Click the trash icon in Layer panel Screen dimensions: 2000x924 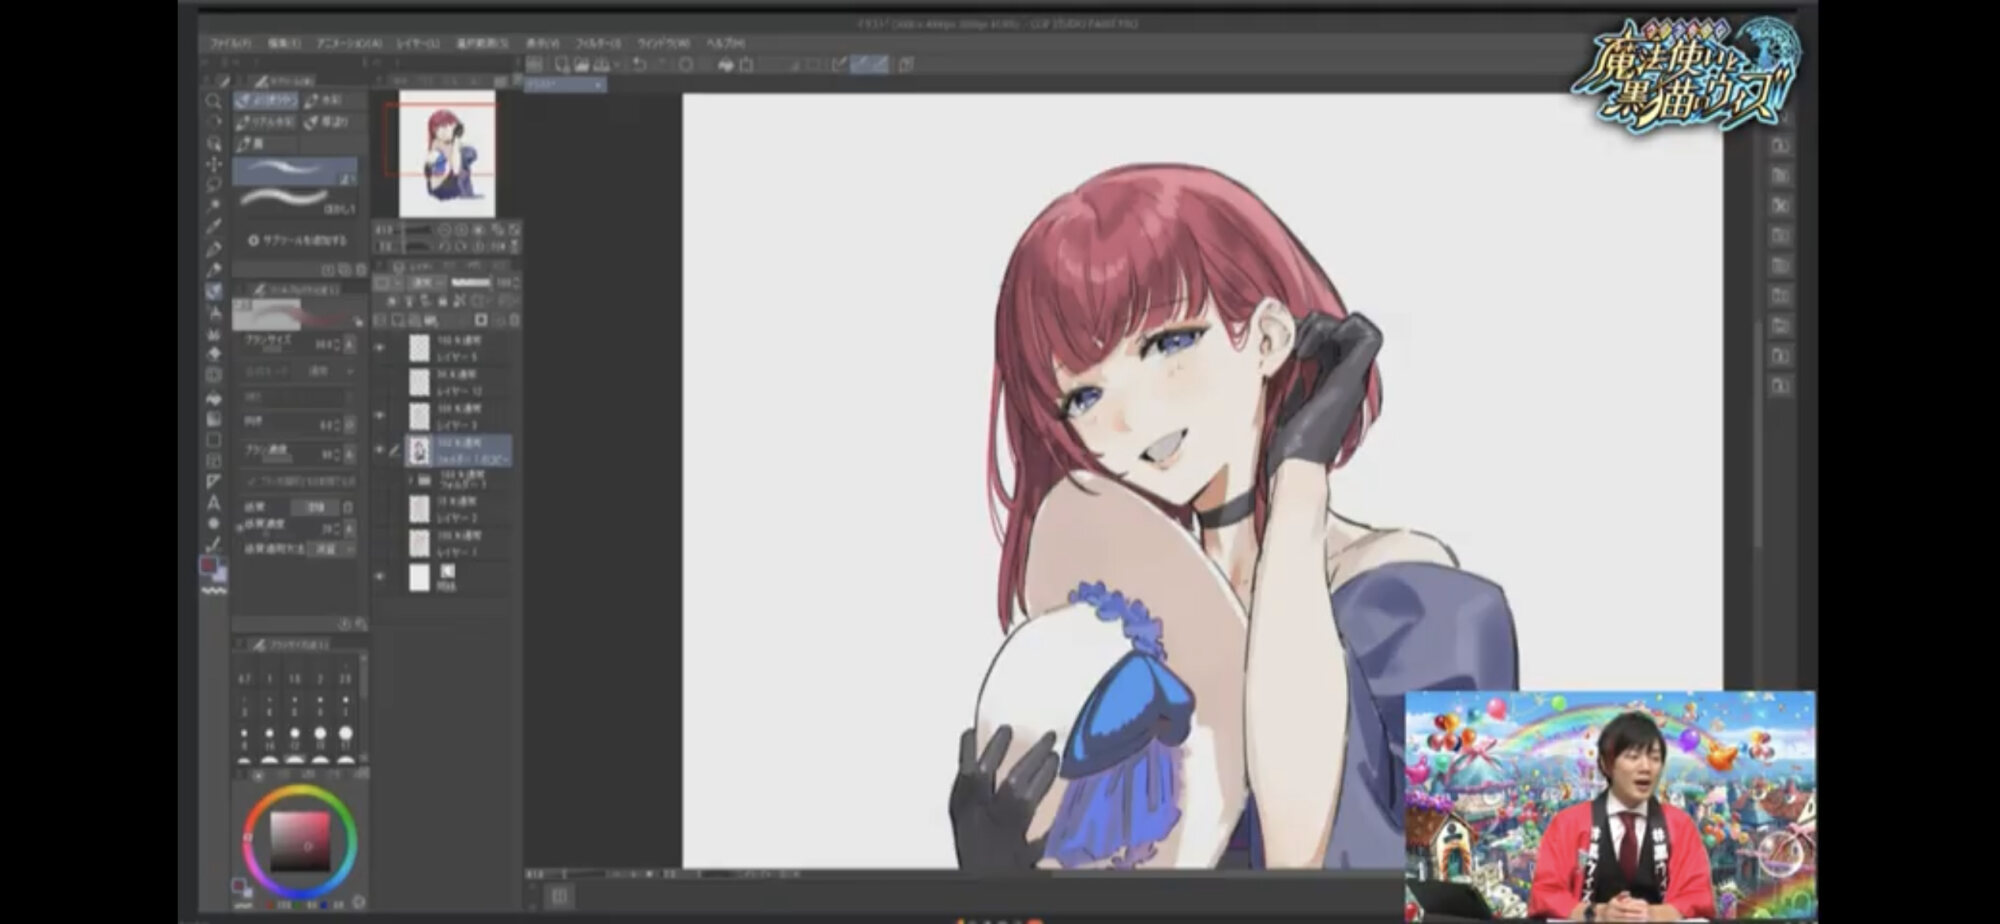pos(514,320)
